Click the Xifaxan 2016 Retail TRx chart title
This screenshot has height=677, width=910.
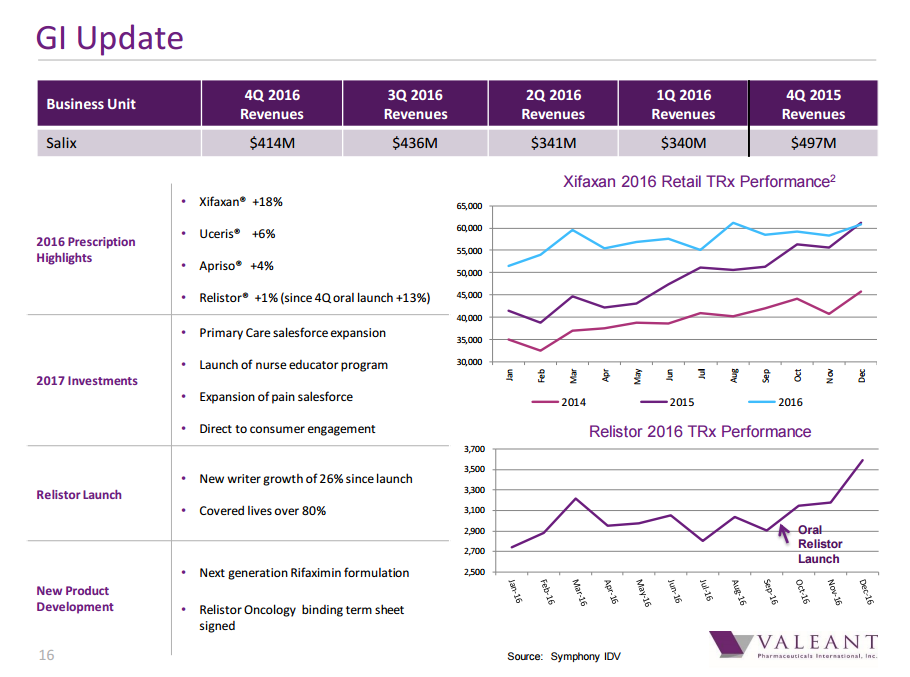pos(699,182)
